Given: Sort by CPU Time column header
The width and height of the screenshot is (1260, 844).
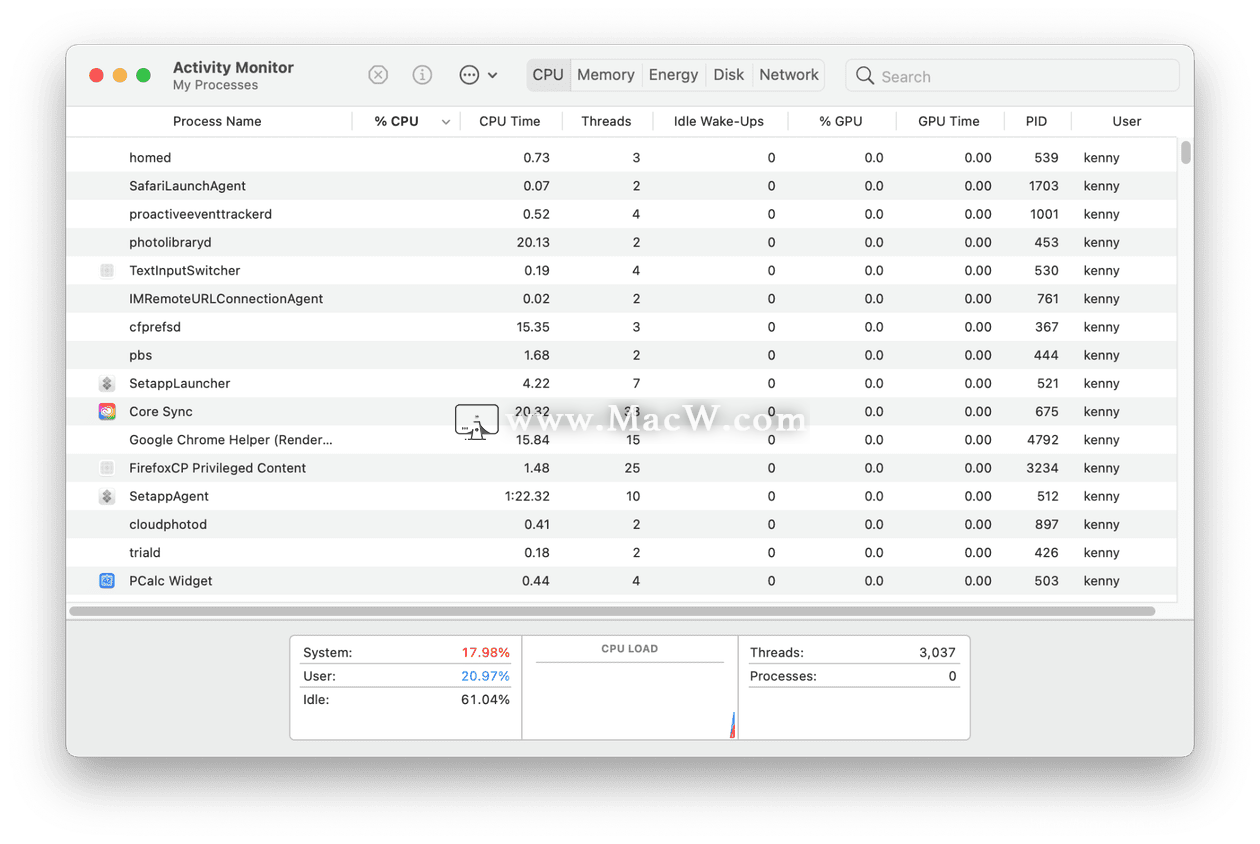Looking at the screenshot, I should click(x=510, y=122).
